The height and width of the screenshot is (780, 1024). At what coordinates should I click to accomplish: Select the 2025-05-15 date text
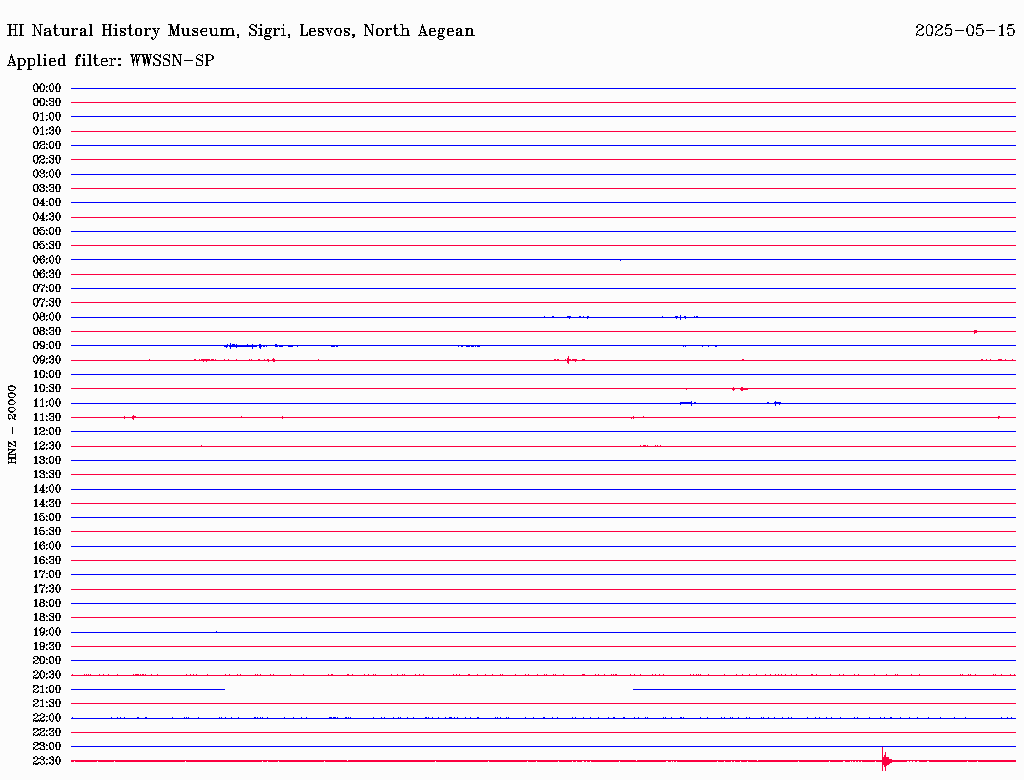(x=965, y=30)
